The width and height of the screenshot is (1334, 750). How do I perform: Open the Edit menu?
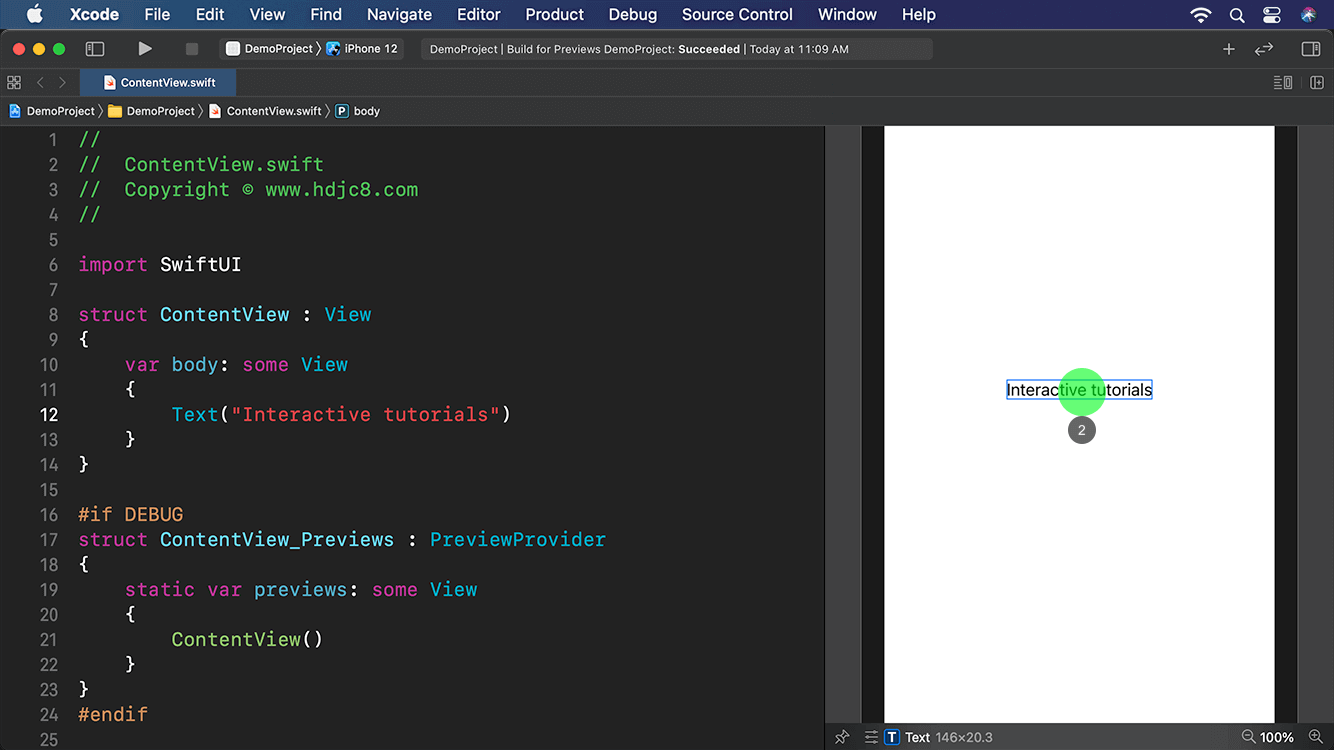coord(210,14)
